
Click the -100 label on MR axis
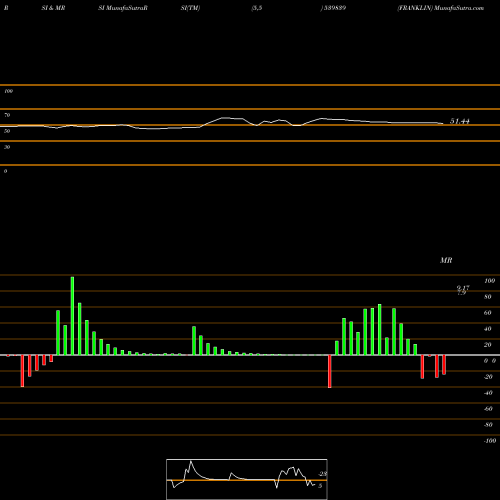coord(490,441)
